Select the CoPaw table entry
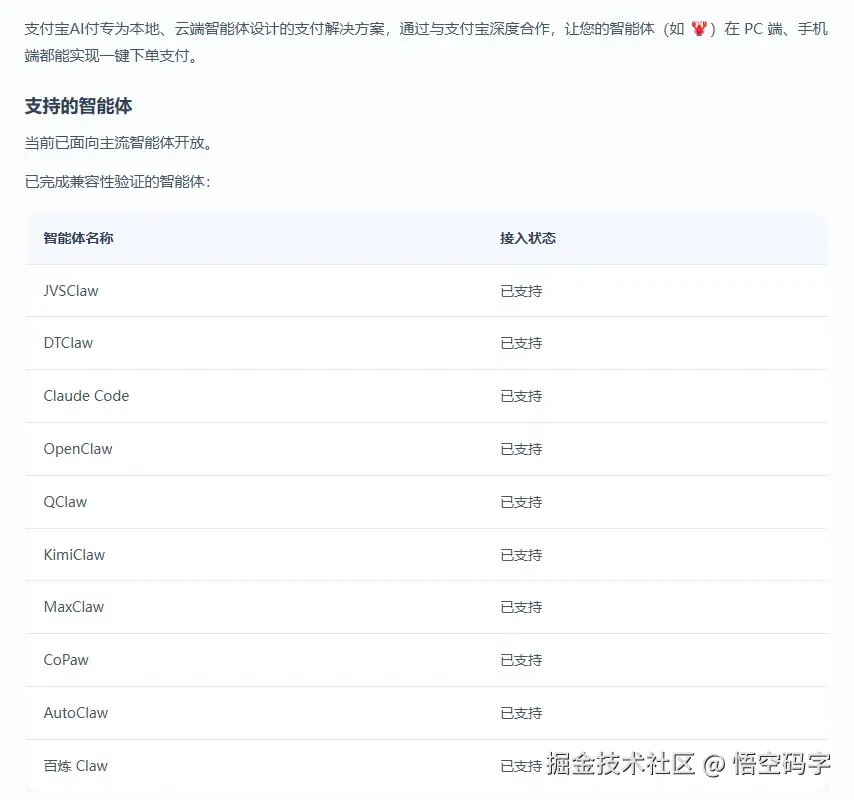854x800 pixels. click(66, 660)
